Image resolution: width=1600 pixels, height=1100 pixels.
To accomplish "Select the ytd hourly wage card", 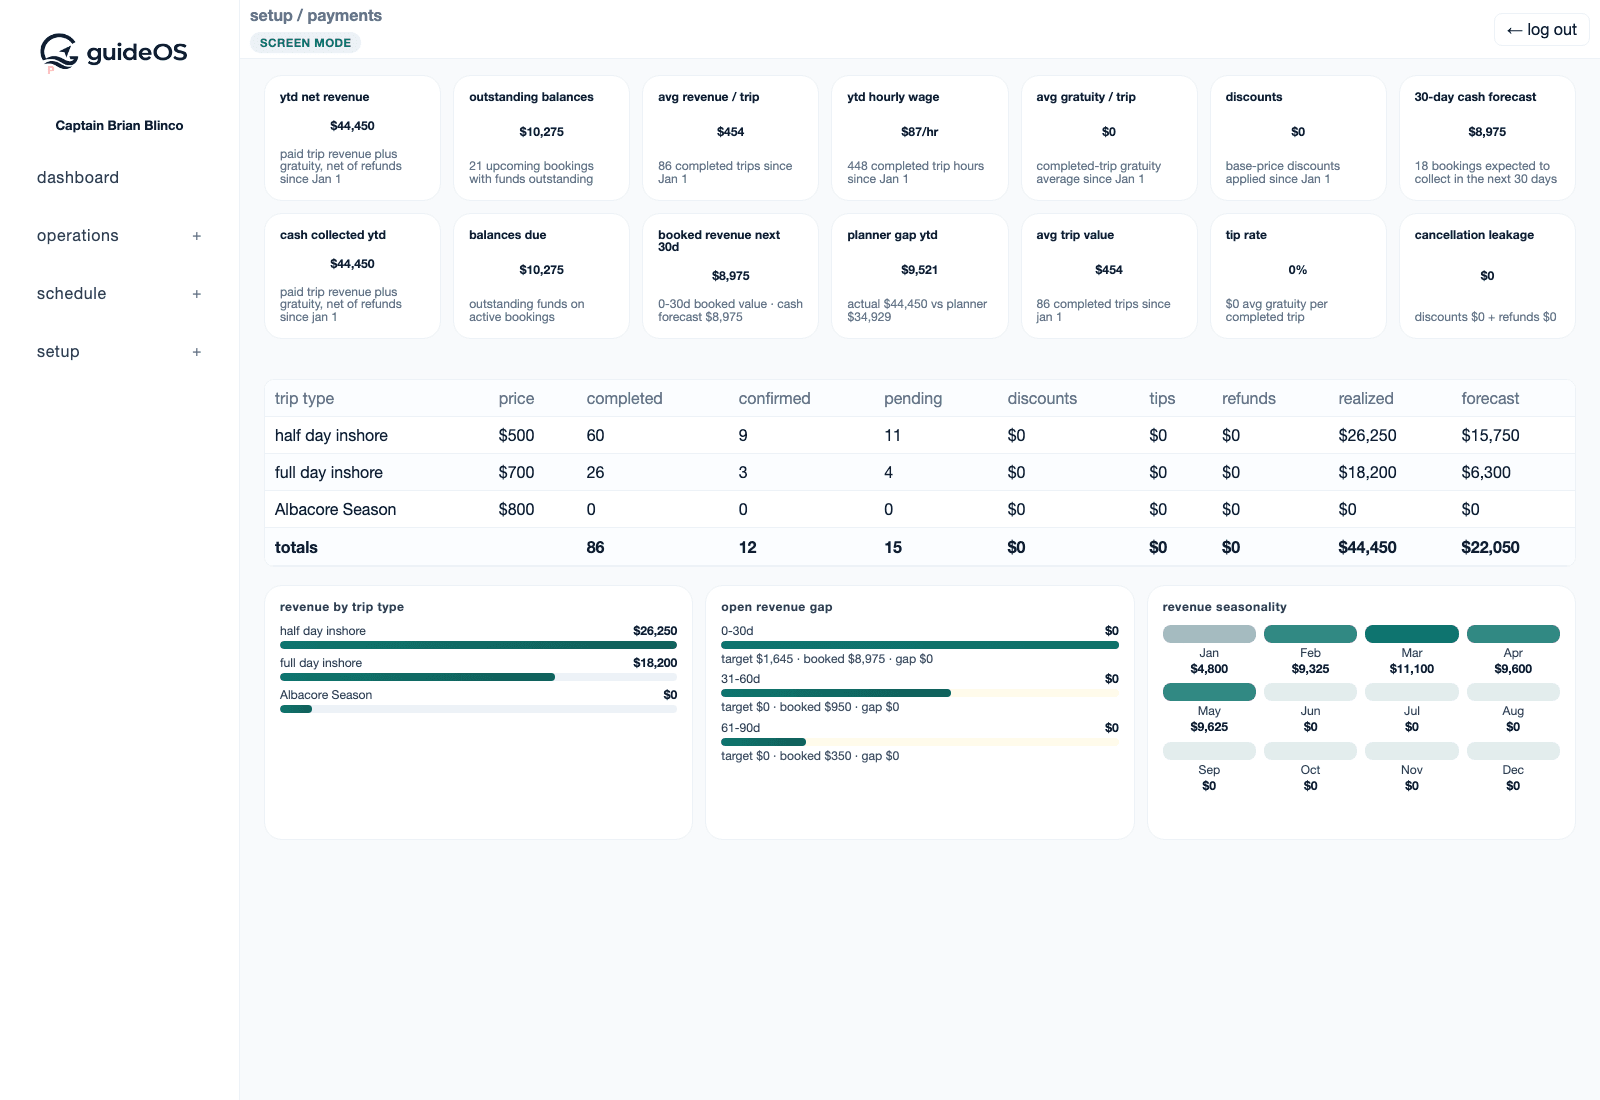I will click(x=919, y=138).
